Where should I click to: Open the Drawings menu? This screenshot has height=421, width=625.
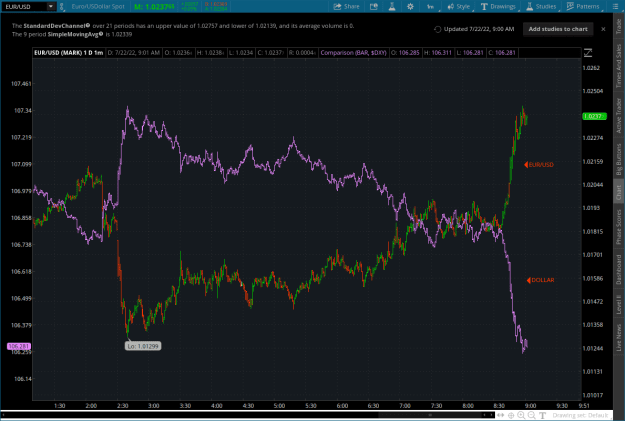click(498, 6)
